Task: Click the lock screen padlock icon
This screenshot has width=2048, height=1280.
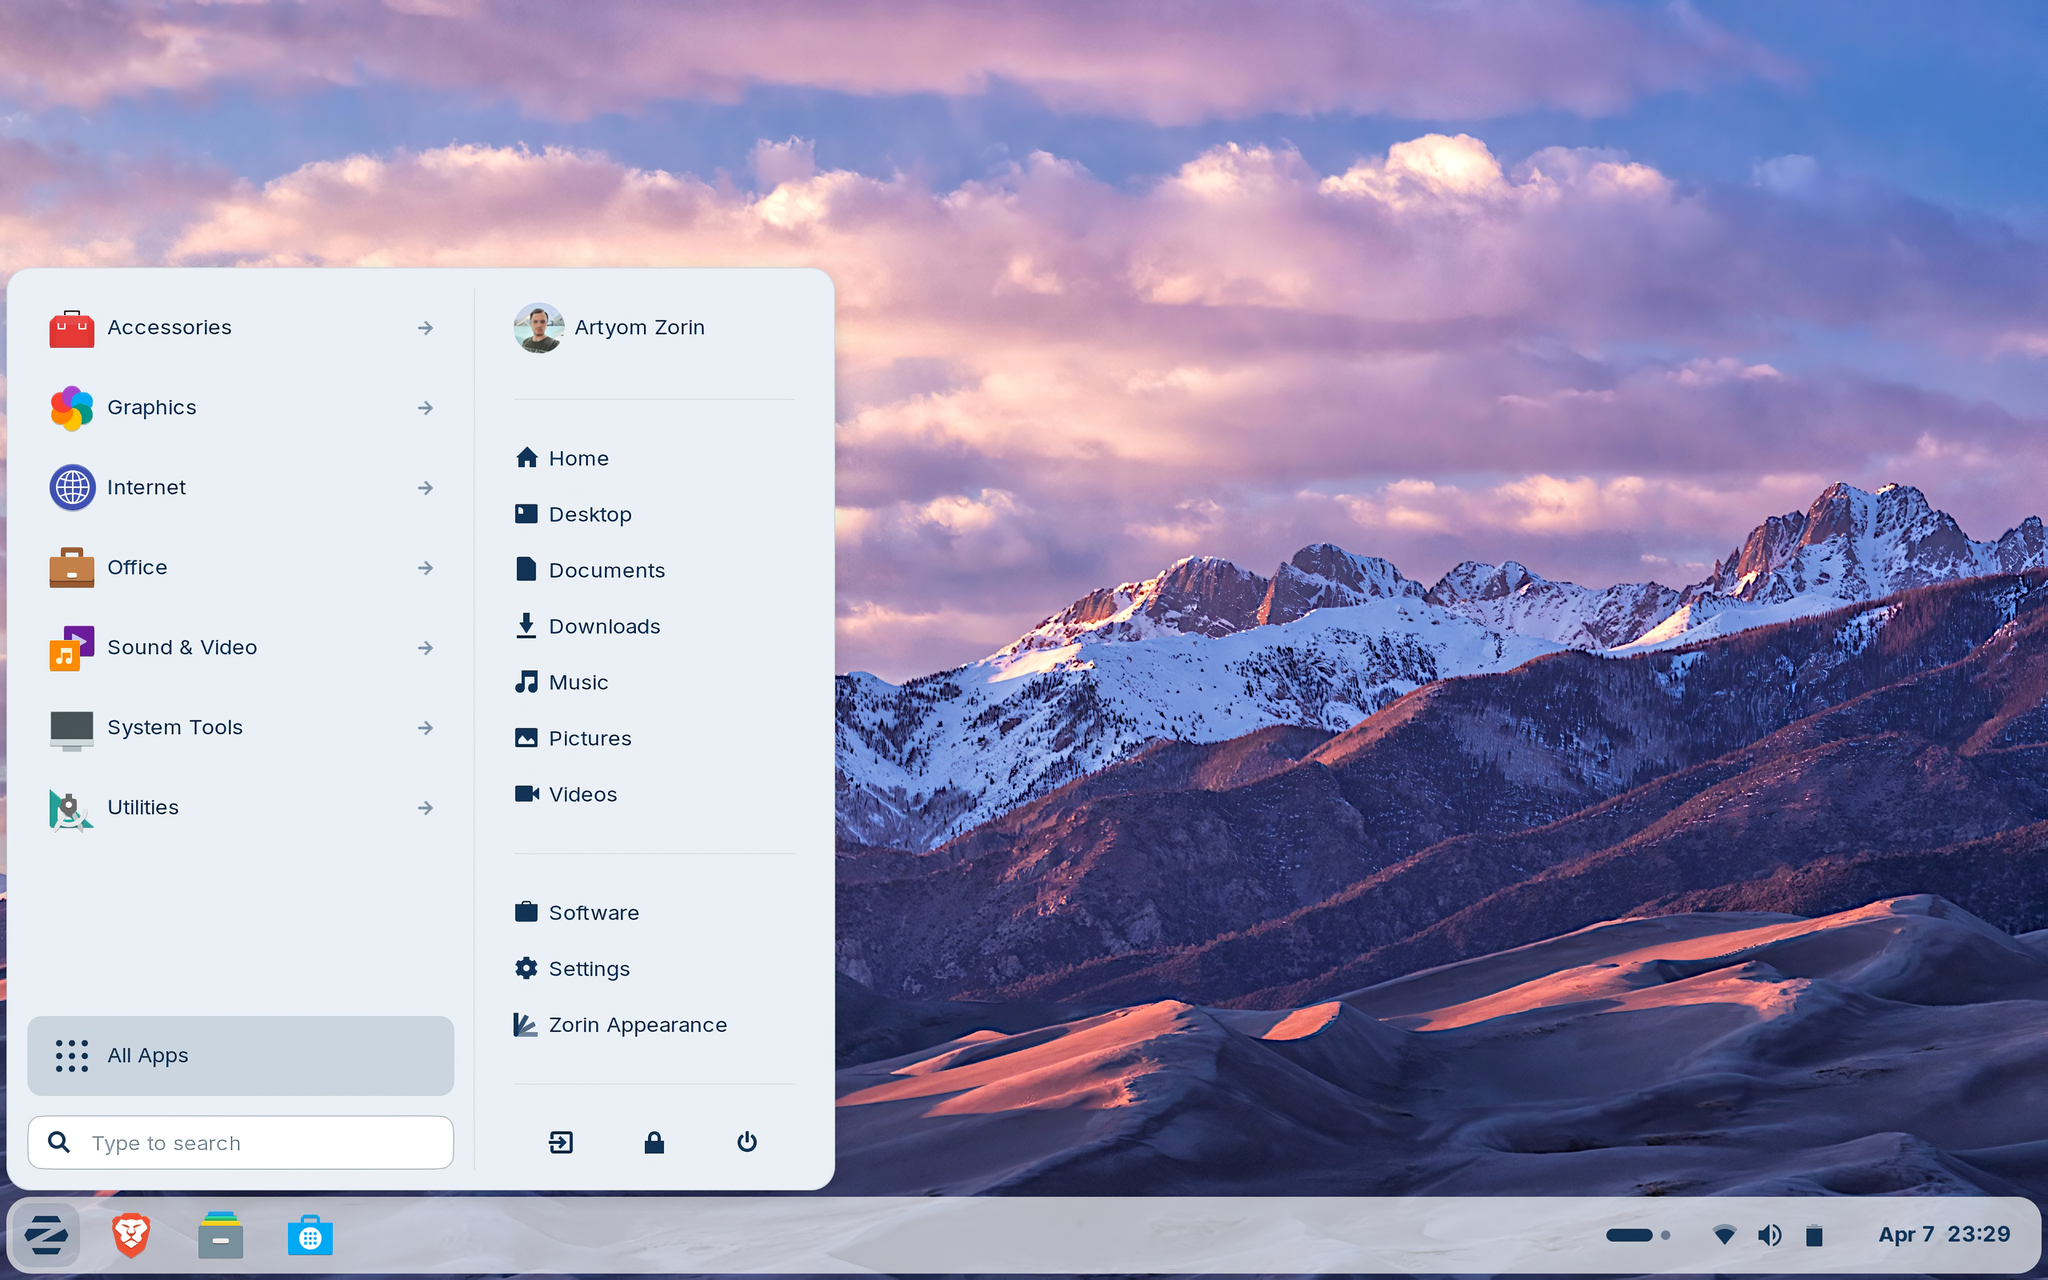Action: (x=654, y=1142)
